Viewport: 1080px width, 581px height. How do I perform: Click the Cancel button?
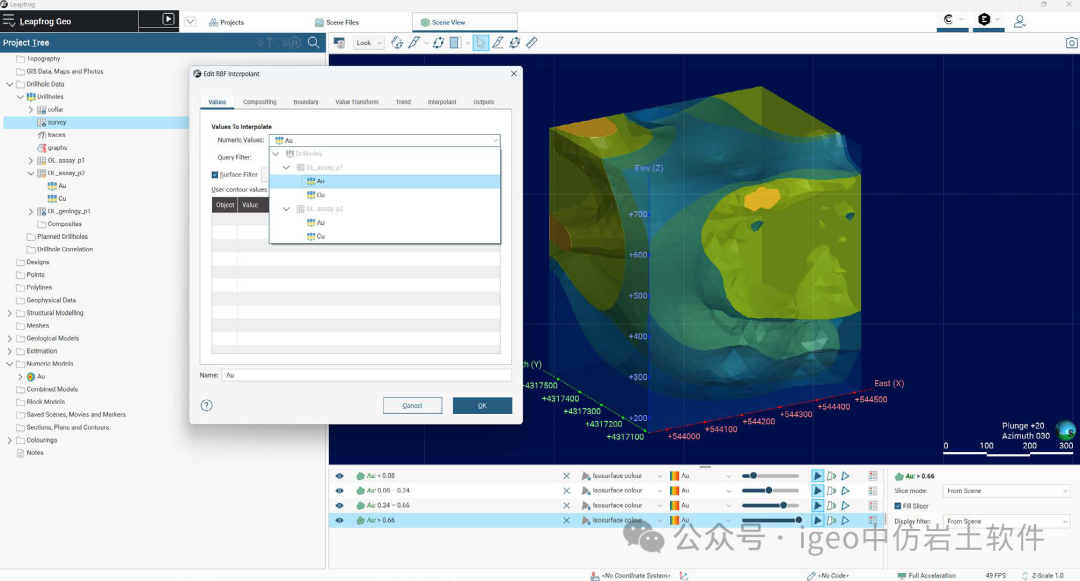coord(412,405)
